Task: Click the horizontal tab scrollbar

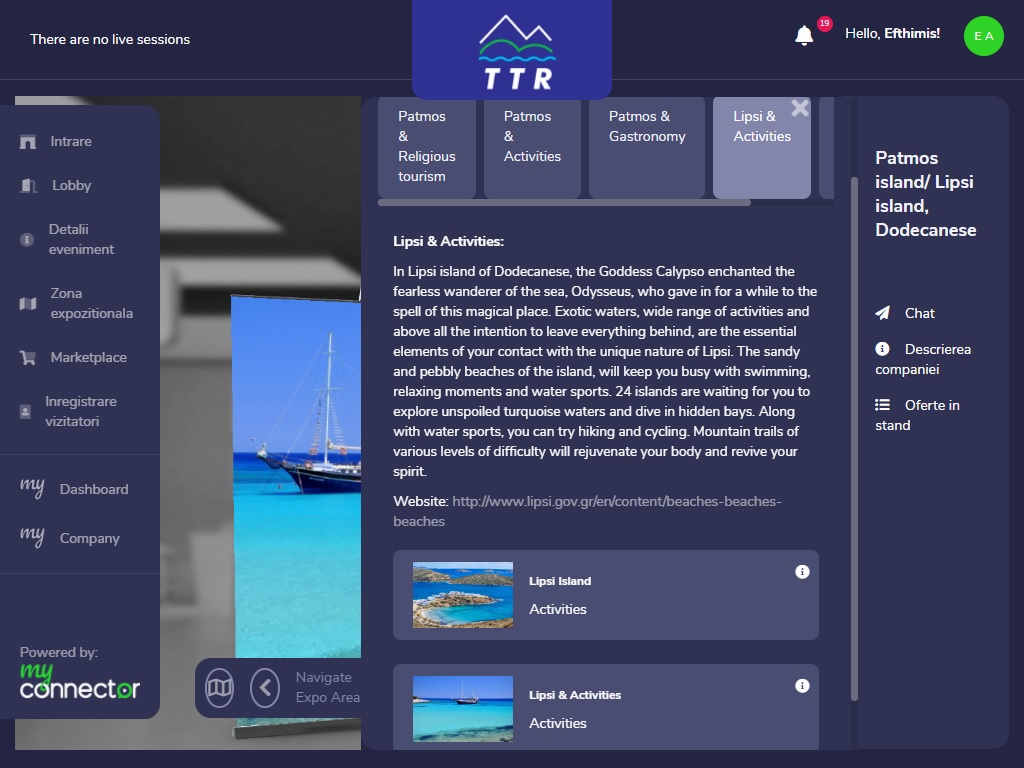Action: click(564, 203)
